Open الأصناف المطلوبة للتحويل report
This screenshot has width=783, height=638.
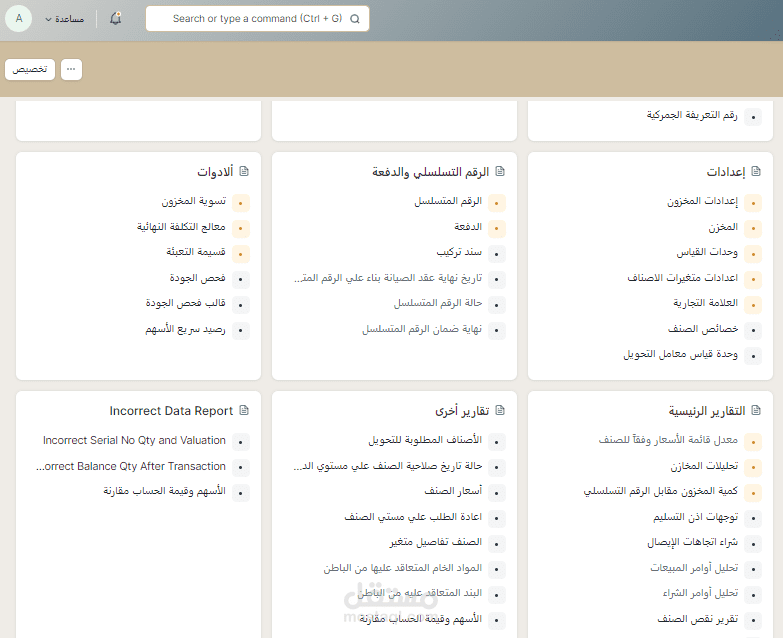425,440
